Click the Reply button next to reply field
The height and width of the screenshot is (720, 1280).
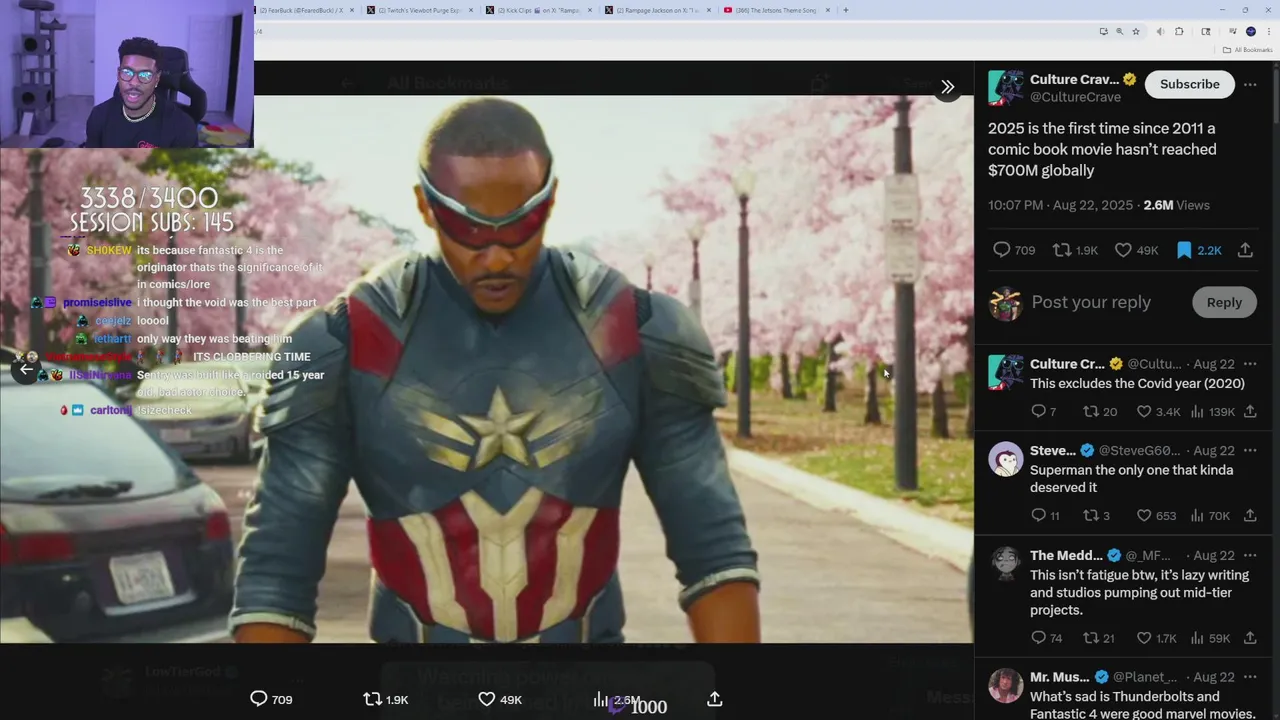1224,302
